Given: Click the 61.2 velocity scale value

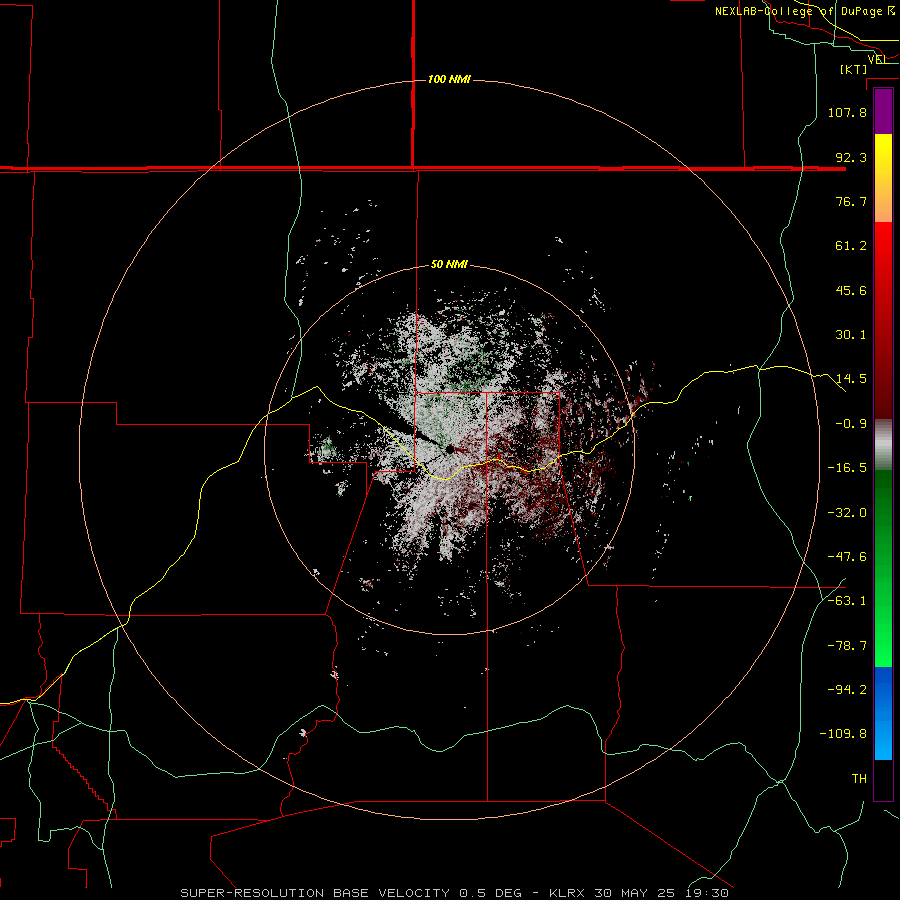Looking at the screenshot, I should (x=851, y=246).
